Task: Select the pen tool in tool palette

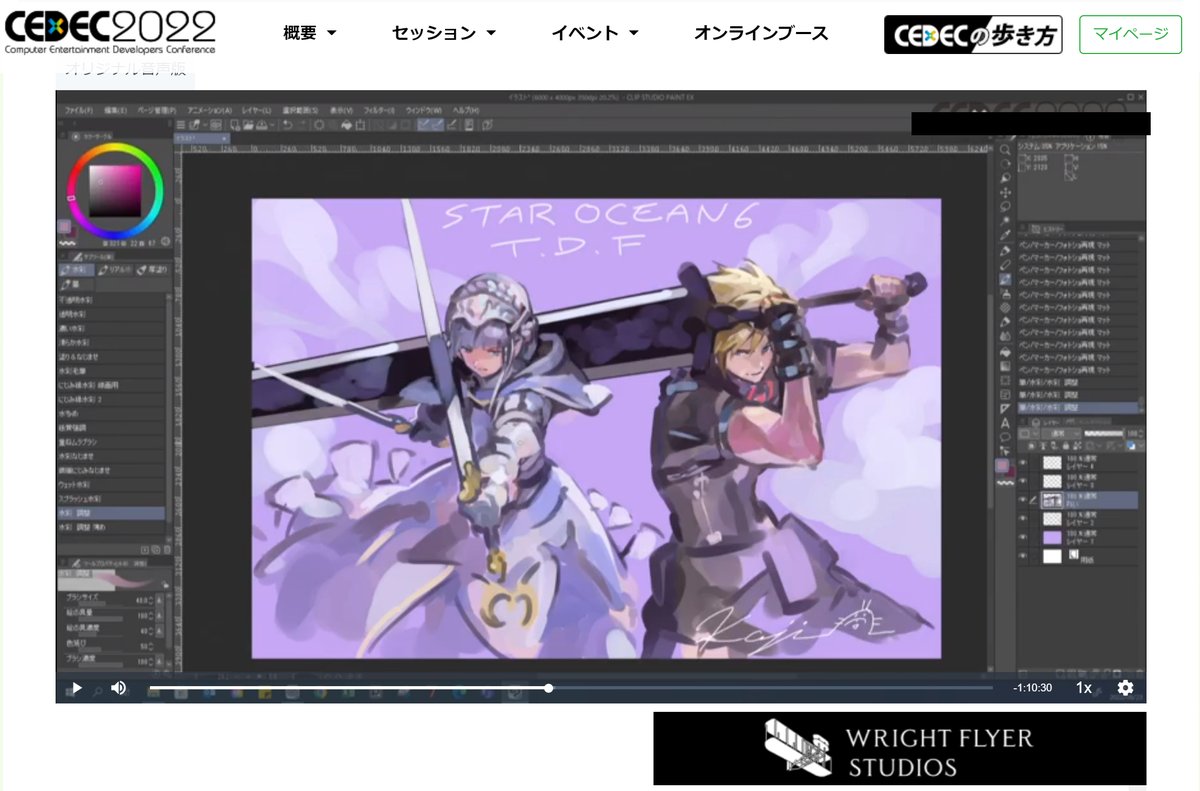Action: pyautogui.click(x=1005, y=251)
